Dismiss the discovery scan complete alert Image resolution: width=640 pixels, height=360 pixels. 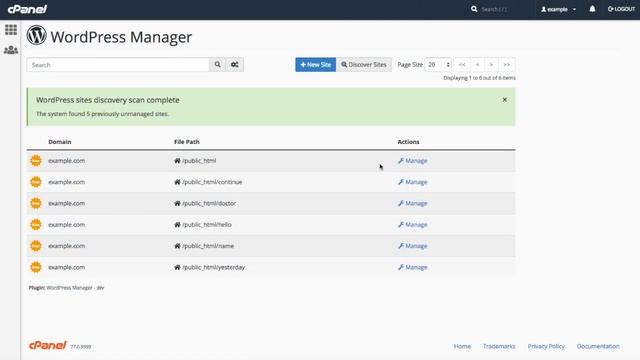[504, 100]
